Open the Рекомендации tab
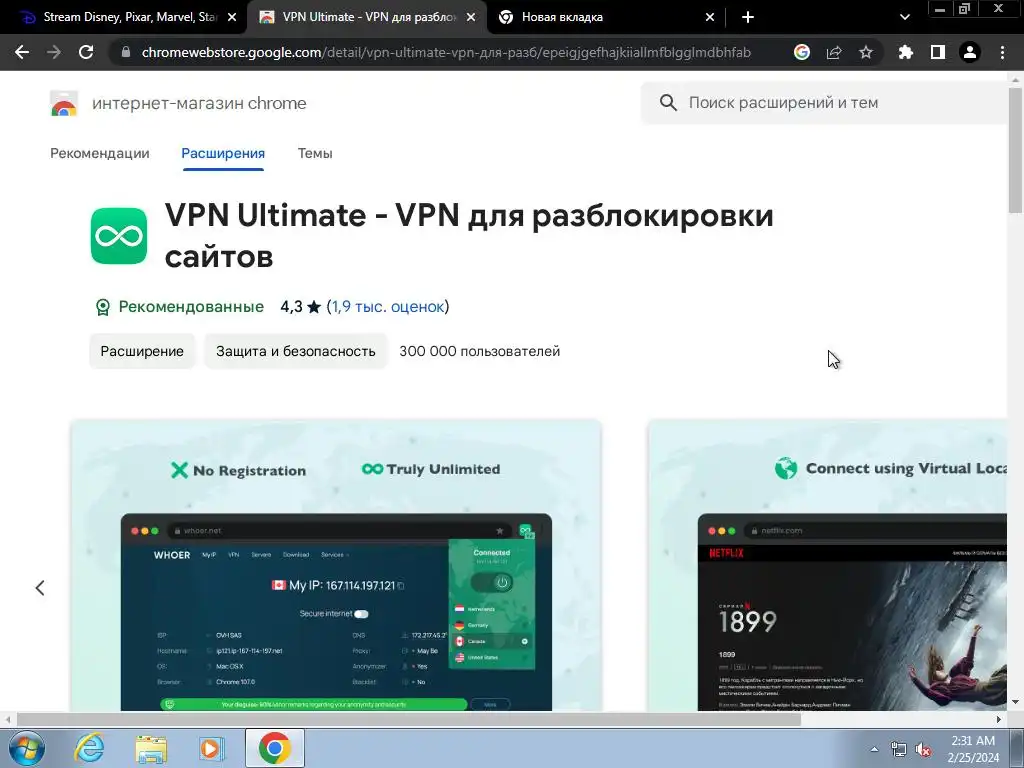The image size is (1024, 768). pyautogui.click(x=100, y=153)
